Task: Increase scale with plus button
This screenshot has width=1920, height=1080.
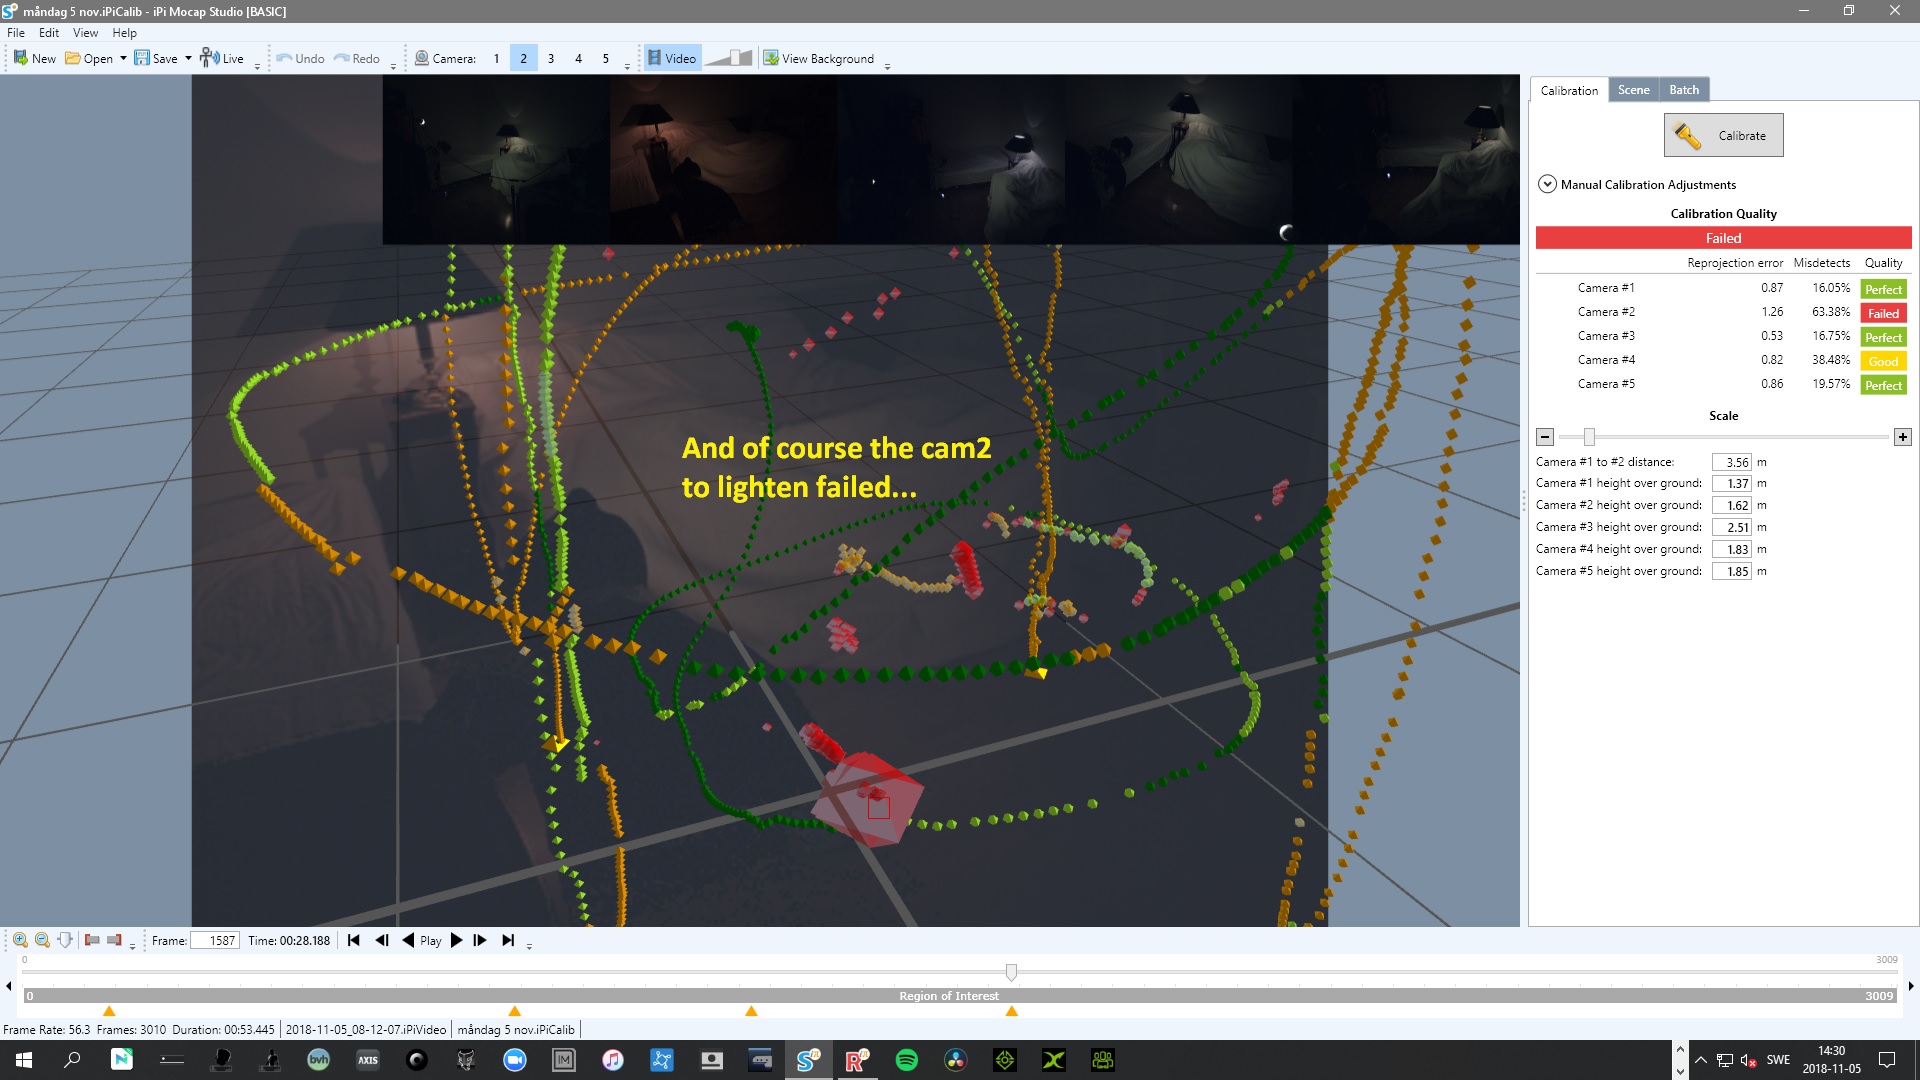Action: [x=1902, y=437]
